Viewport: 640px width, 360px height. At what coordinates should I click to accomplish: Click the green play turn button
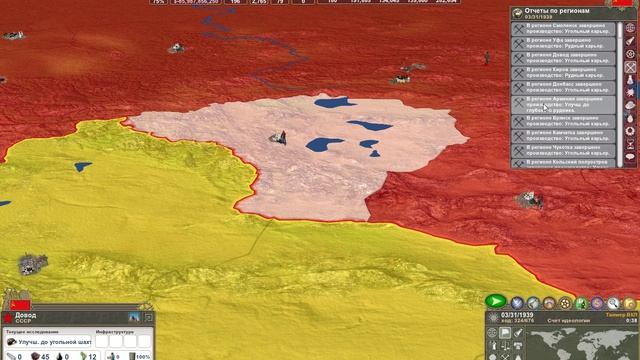[496, 301]
